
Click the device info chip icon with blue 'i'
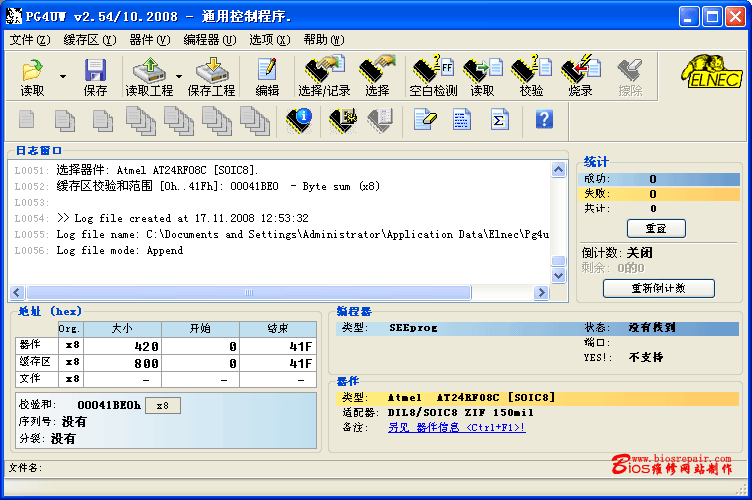coord(299,120)
